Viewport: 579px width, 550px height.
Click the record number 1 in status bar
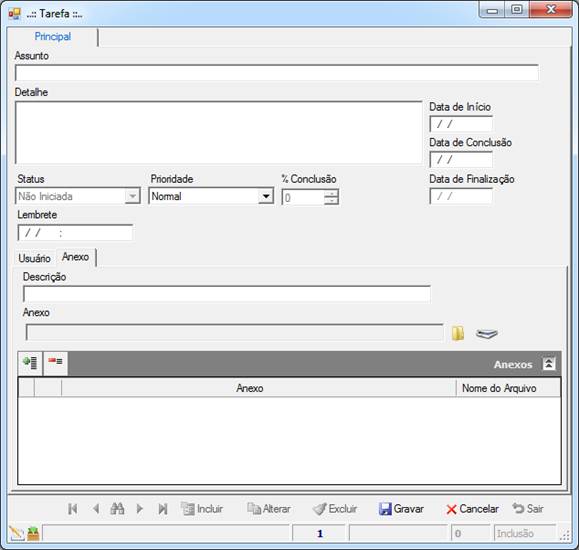click(x=320, y=533)
